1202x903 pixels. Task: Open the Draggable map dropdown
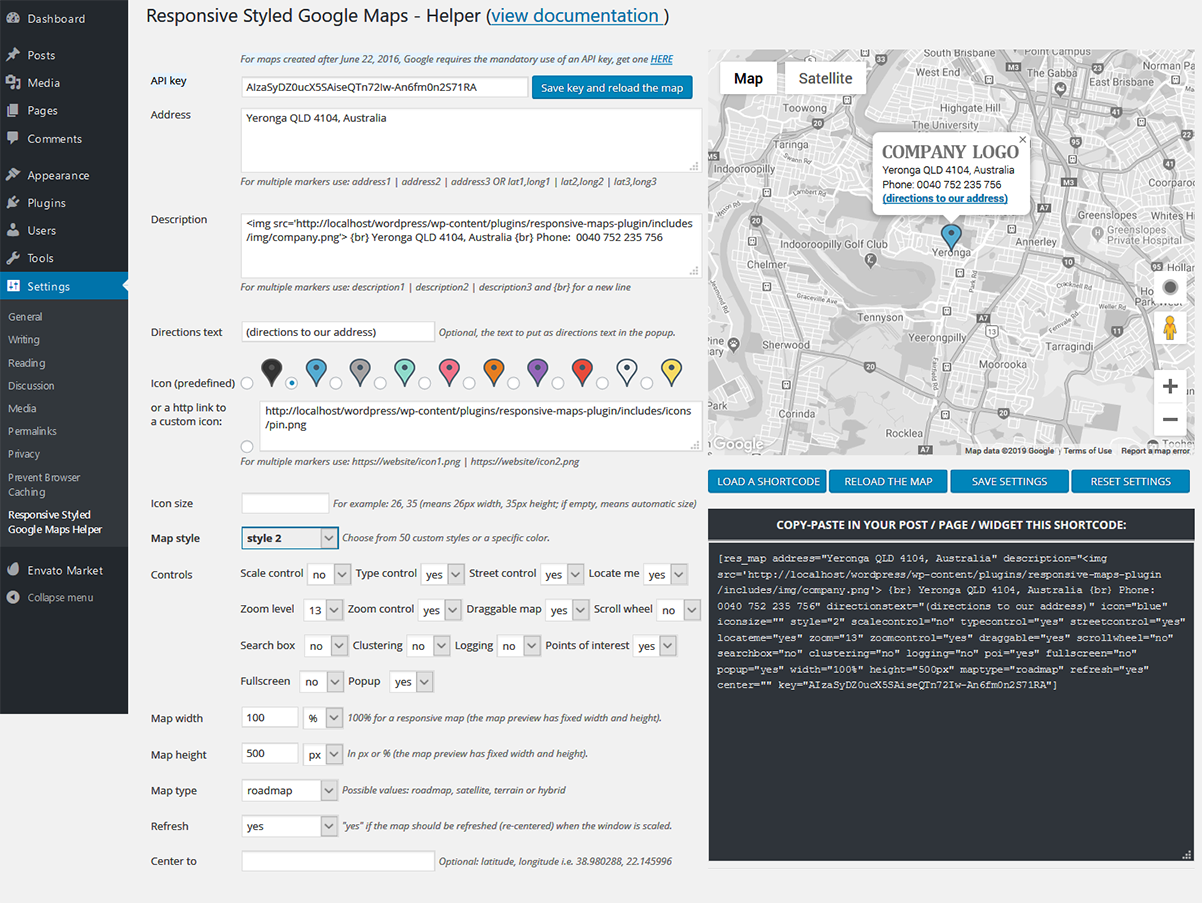567,610
